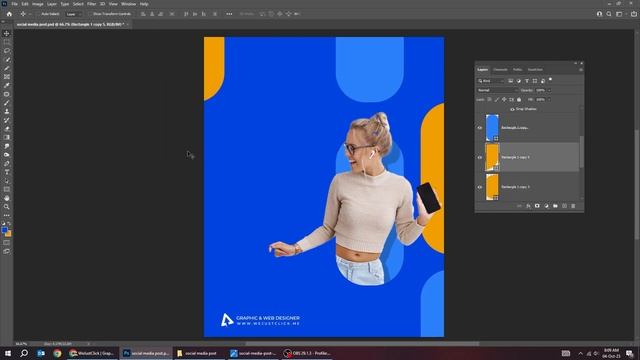Open the Layers panel options menu
This screenshot has width=640, height=360.
tap(581, 70)
